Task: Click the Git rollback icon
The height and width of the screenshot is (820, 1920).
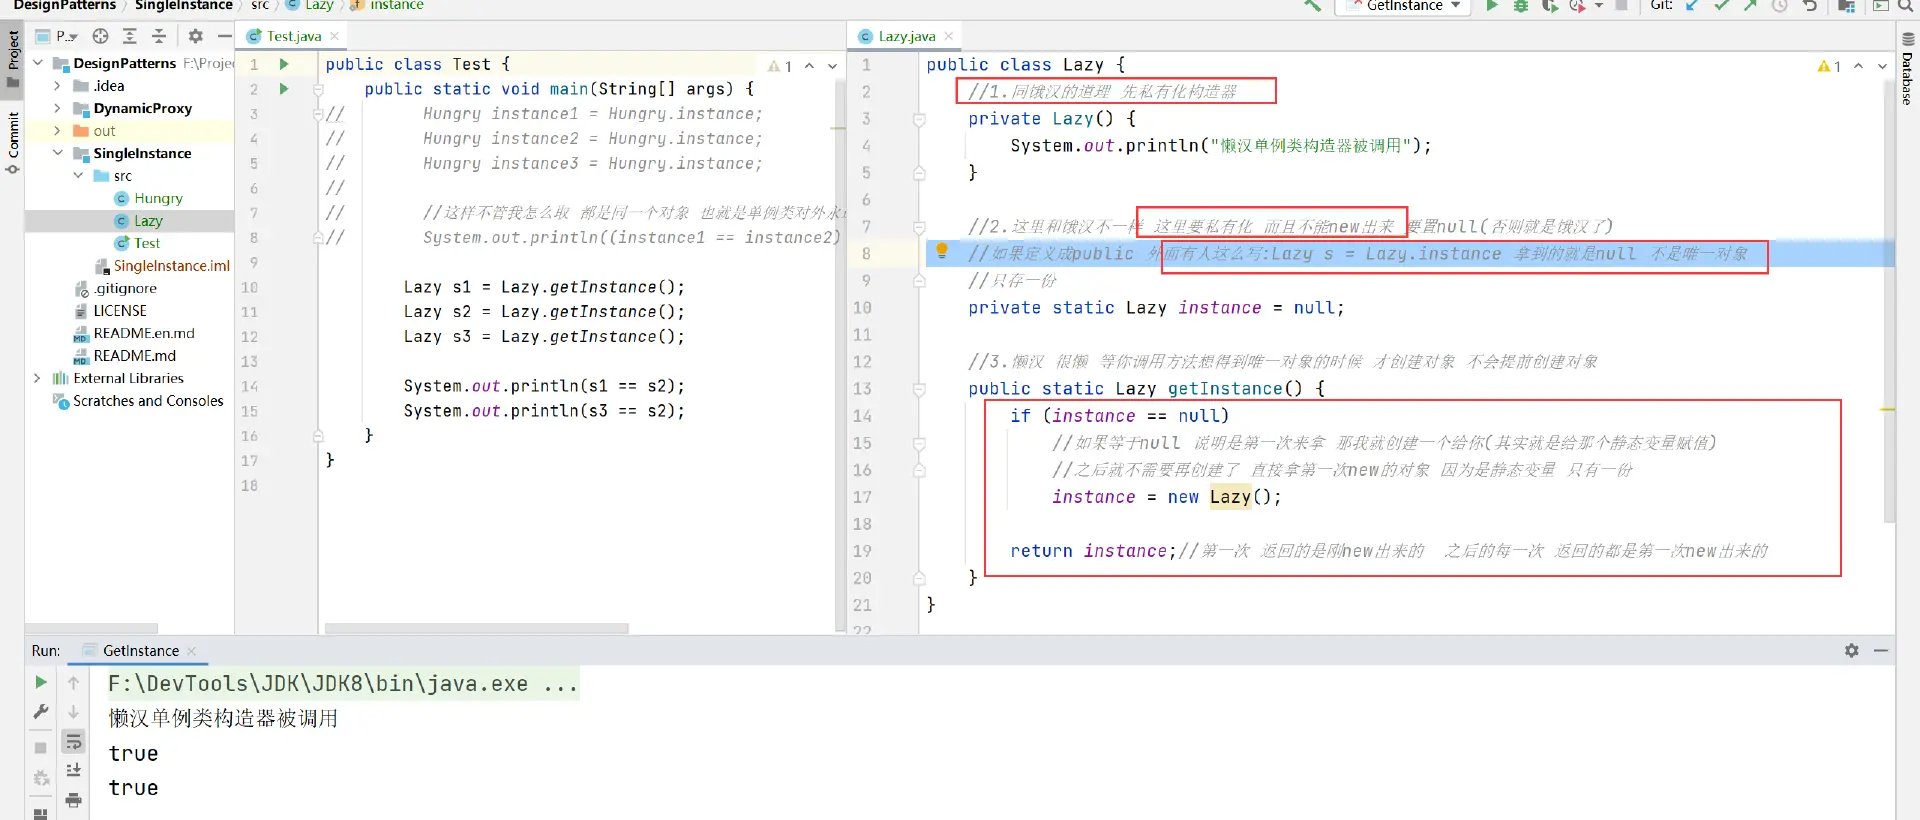Action: [x=1809, y=6]
